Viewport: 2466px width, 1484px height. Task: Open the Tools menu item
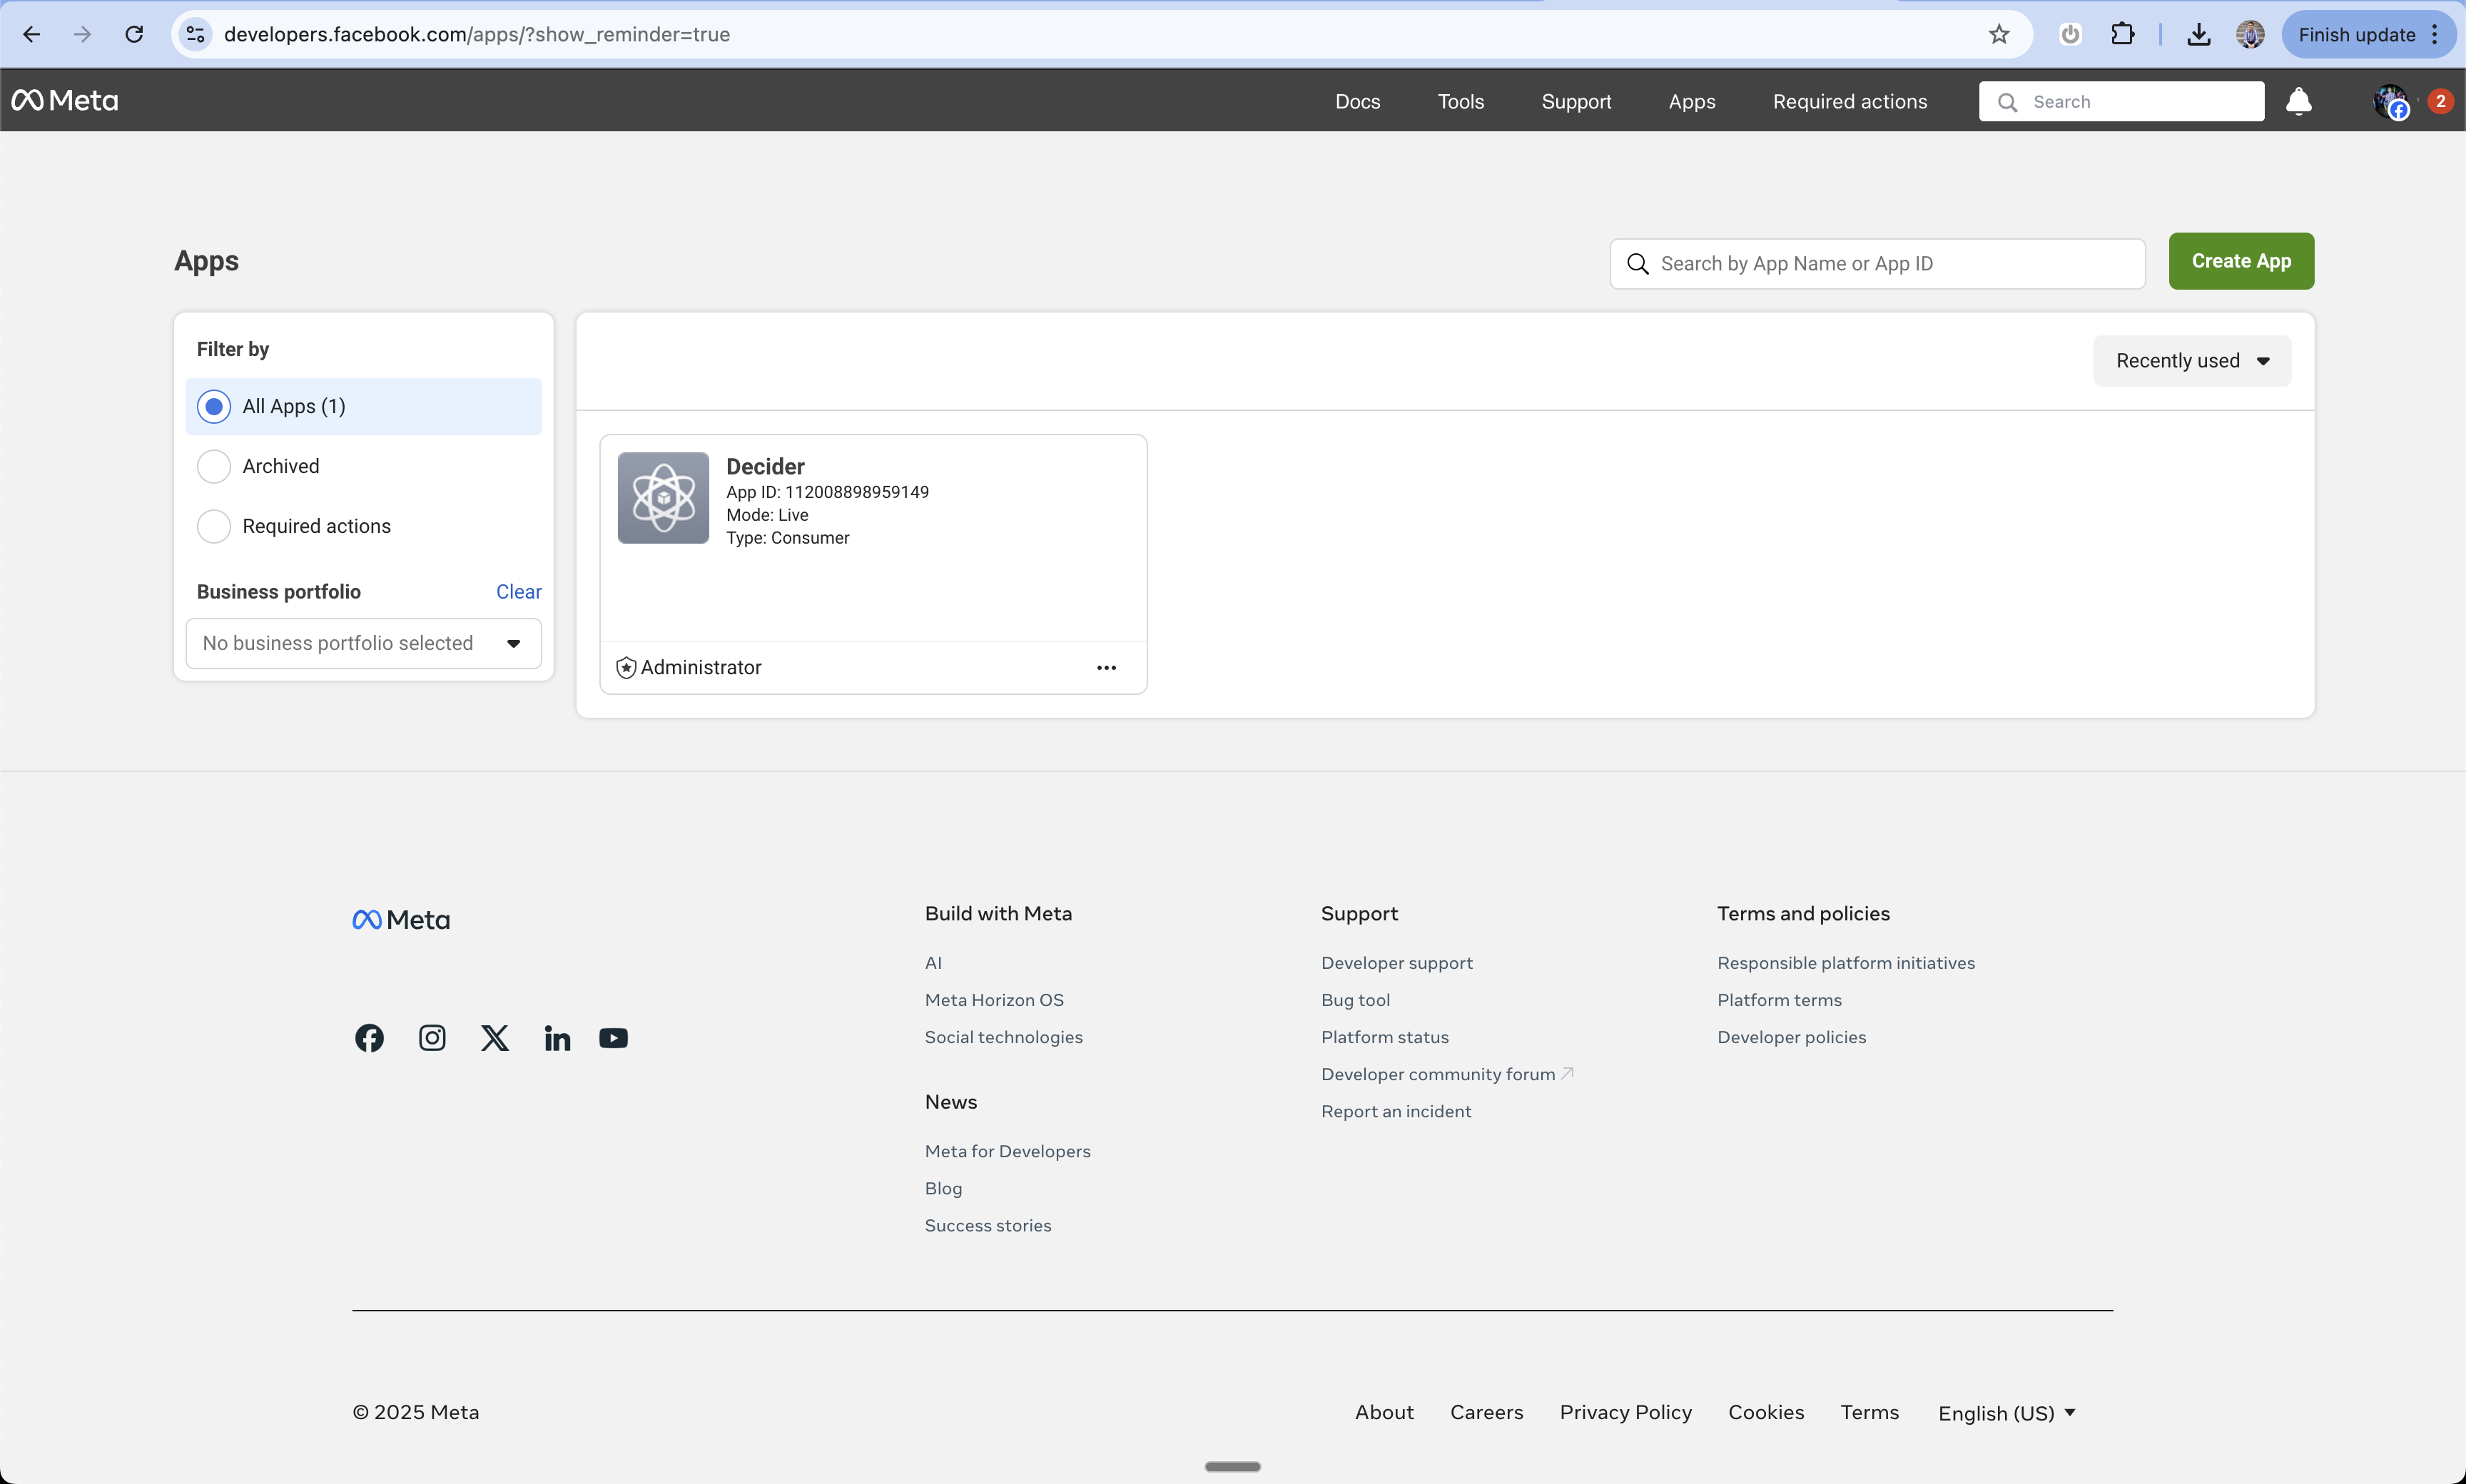click(x=1460, y=101)
